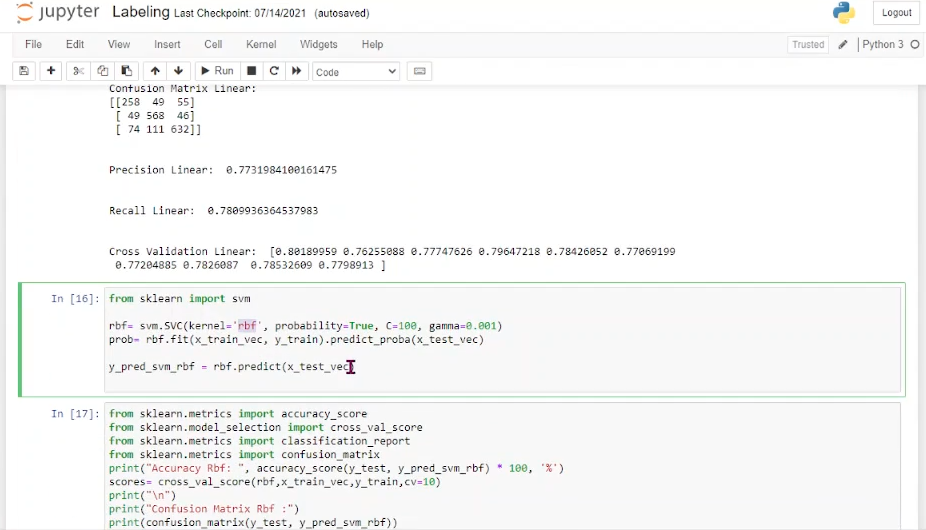Open the Widgets menu

[x=318, y=44]
